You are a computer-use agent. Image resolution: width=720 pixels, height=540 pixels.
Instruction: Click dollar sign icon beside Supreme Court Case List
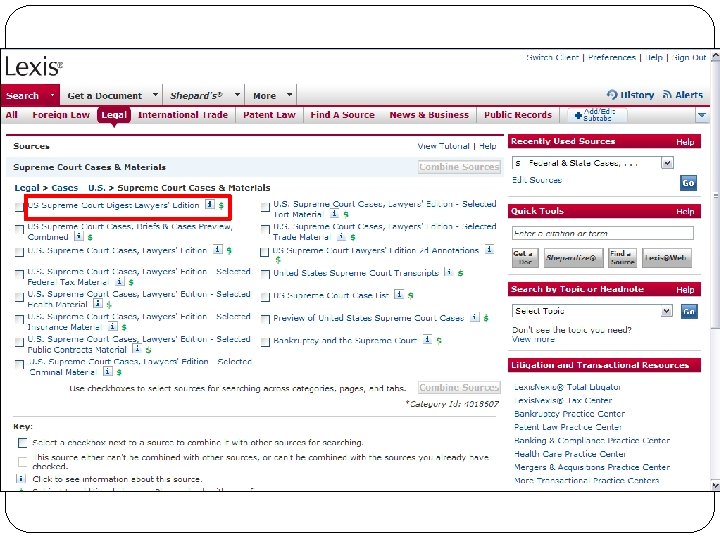(x=411, y=295)
